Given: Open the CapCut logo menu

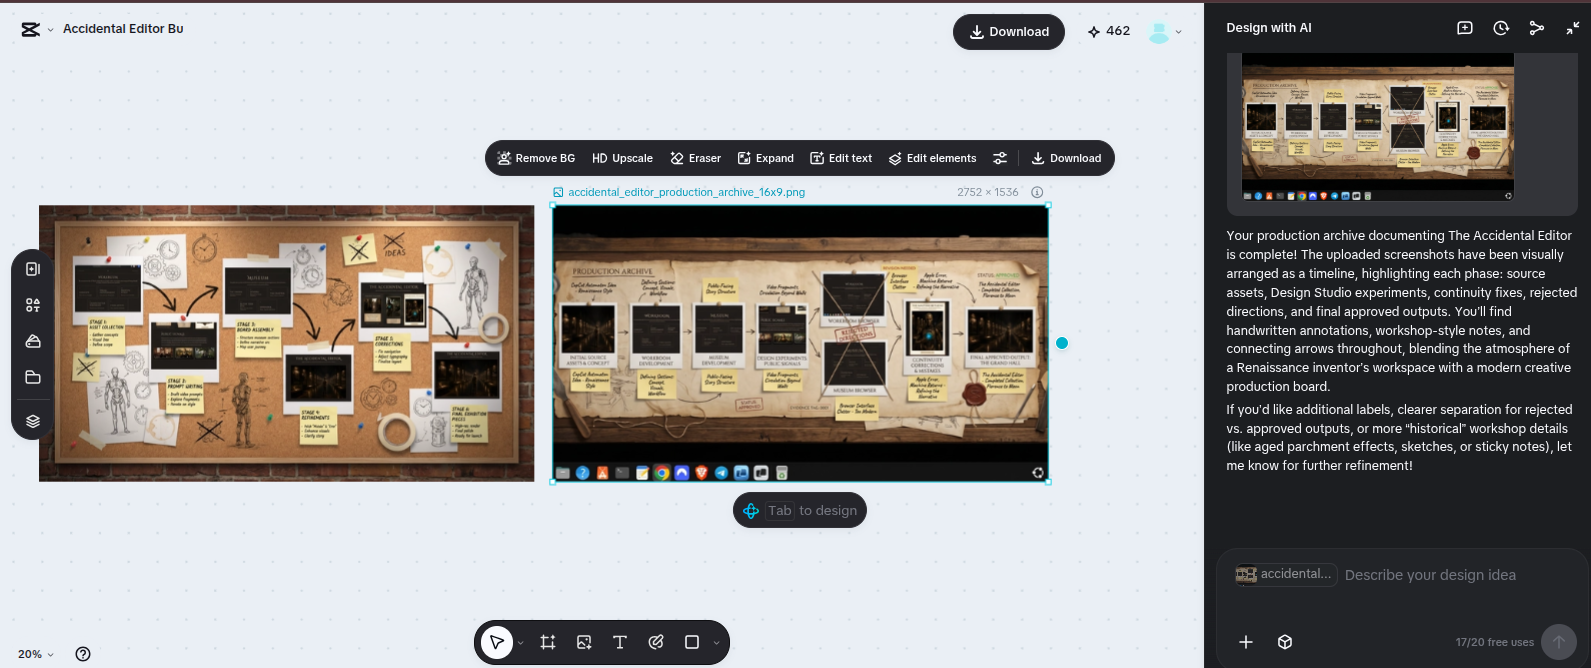Looking at the screenshot, I should (30, 29).
